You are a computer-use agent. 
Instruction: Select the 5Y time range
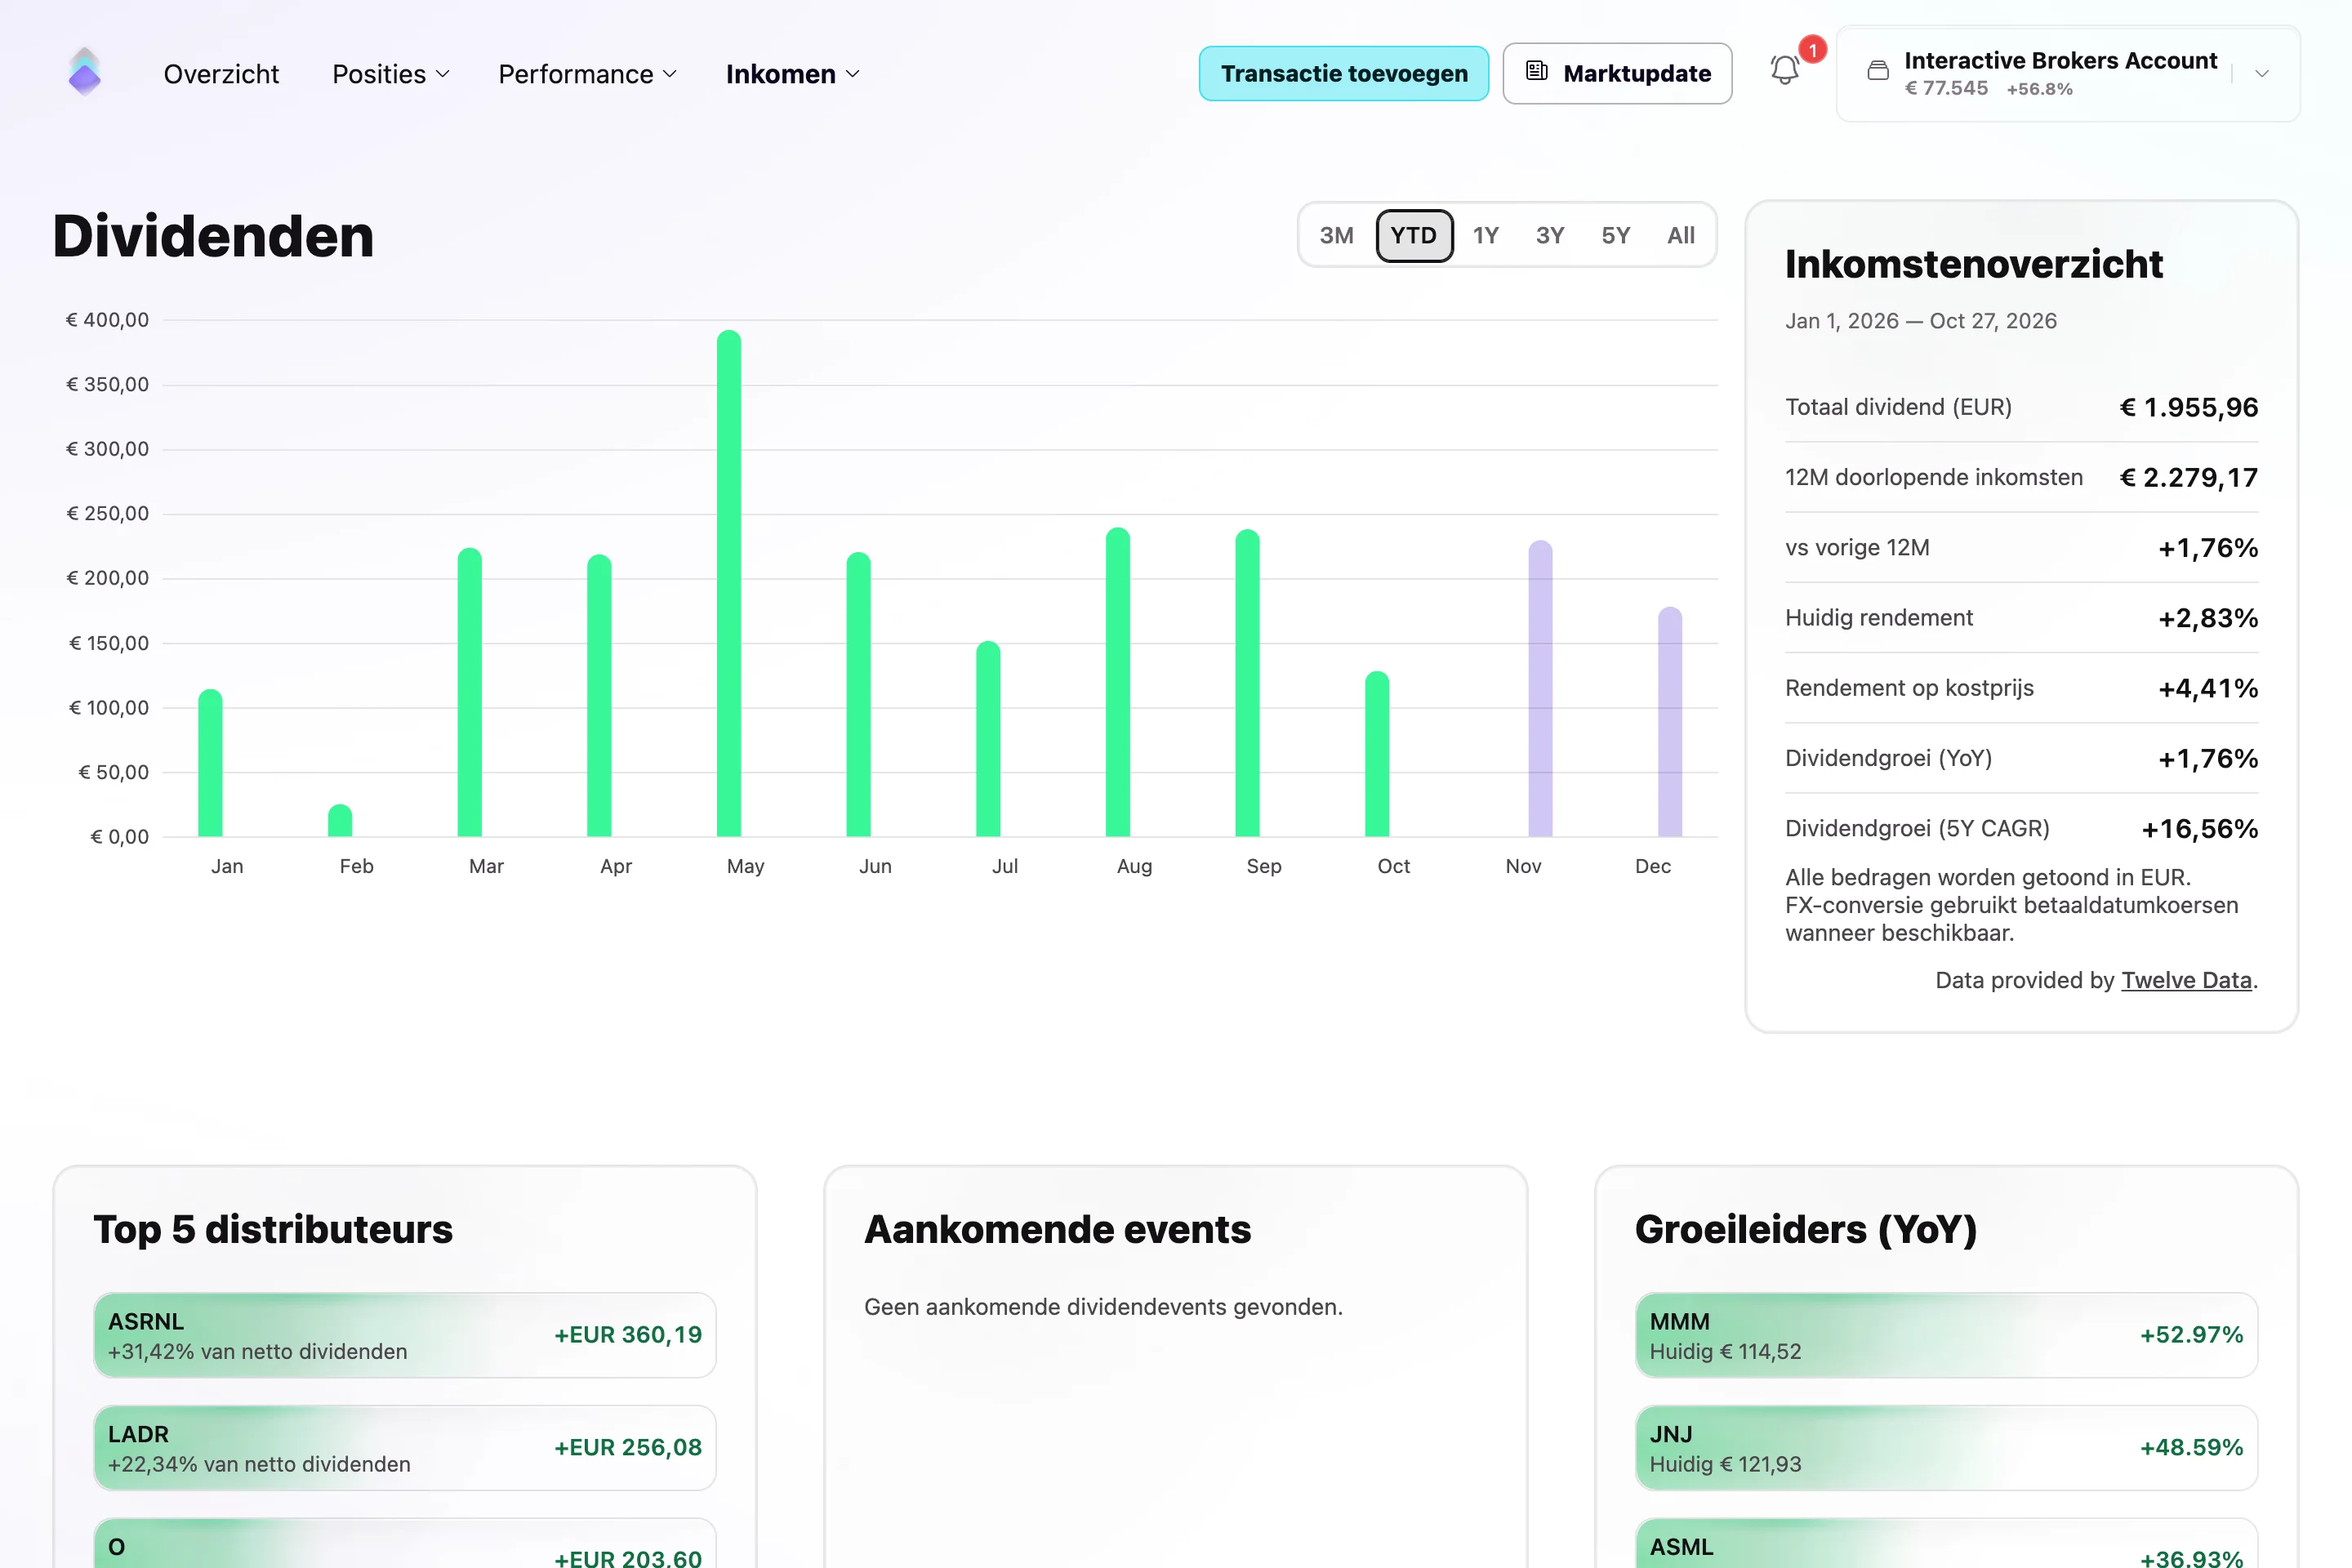click(1616, 235)
